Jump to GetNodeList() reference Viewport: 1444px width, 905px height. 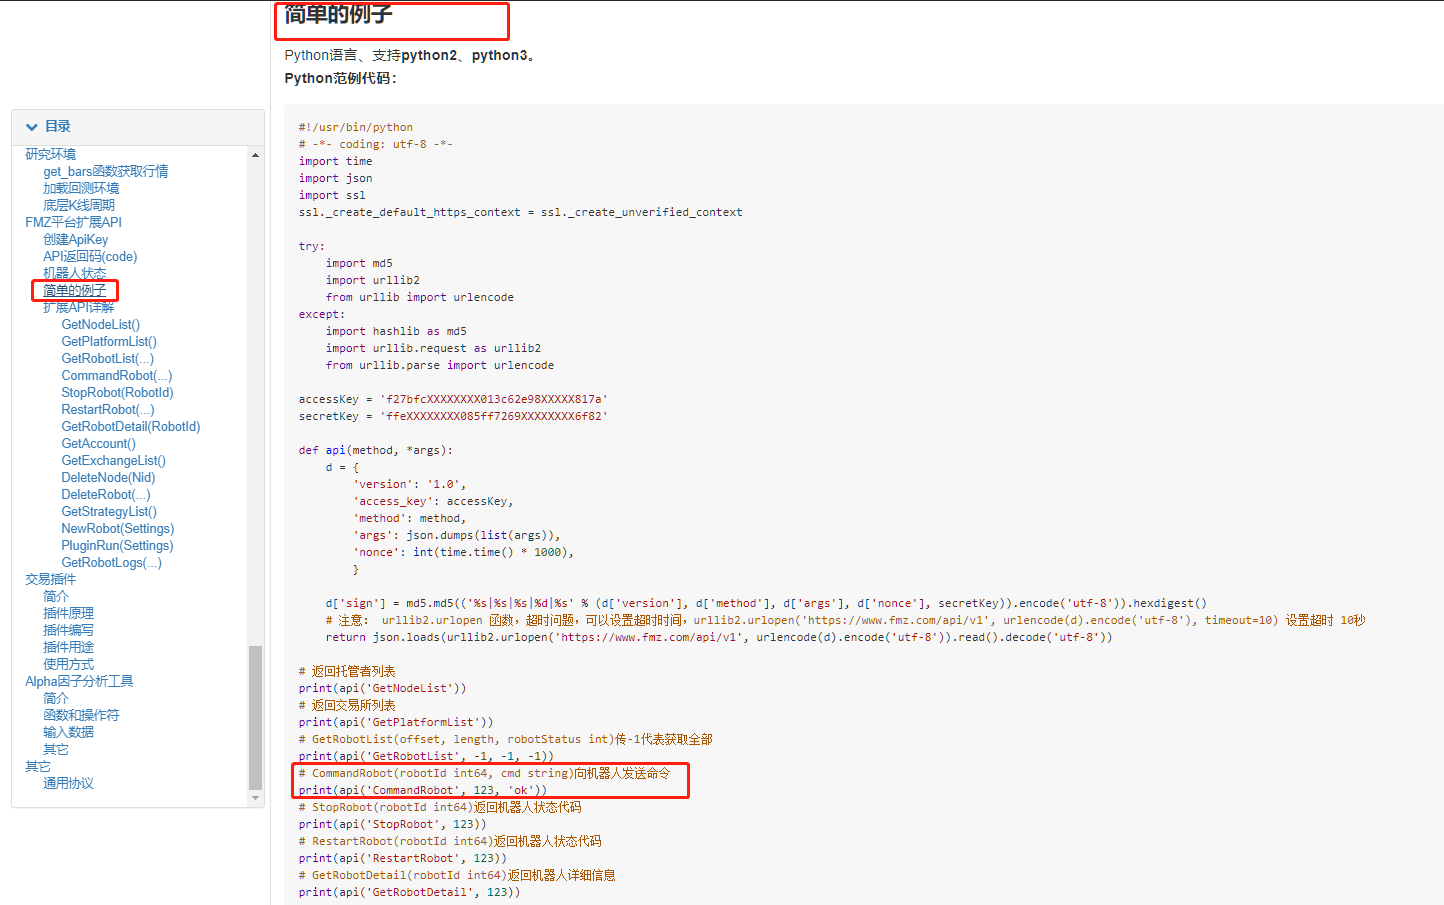point(101,324)
